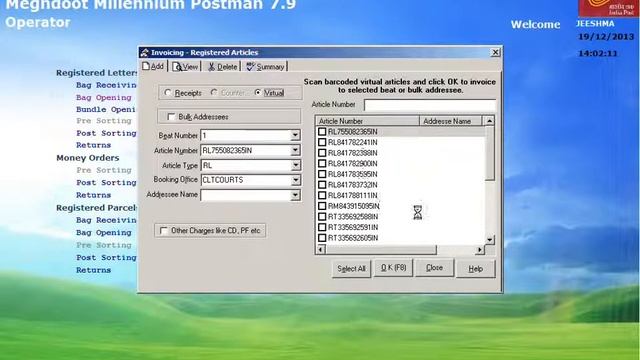Image resolution: width=640 pixels, height=360 pixels.
Task: Click the Invoicing dialog title bar icon
Action: (144, 52)
